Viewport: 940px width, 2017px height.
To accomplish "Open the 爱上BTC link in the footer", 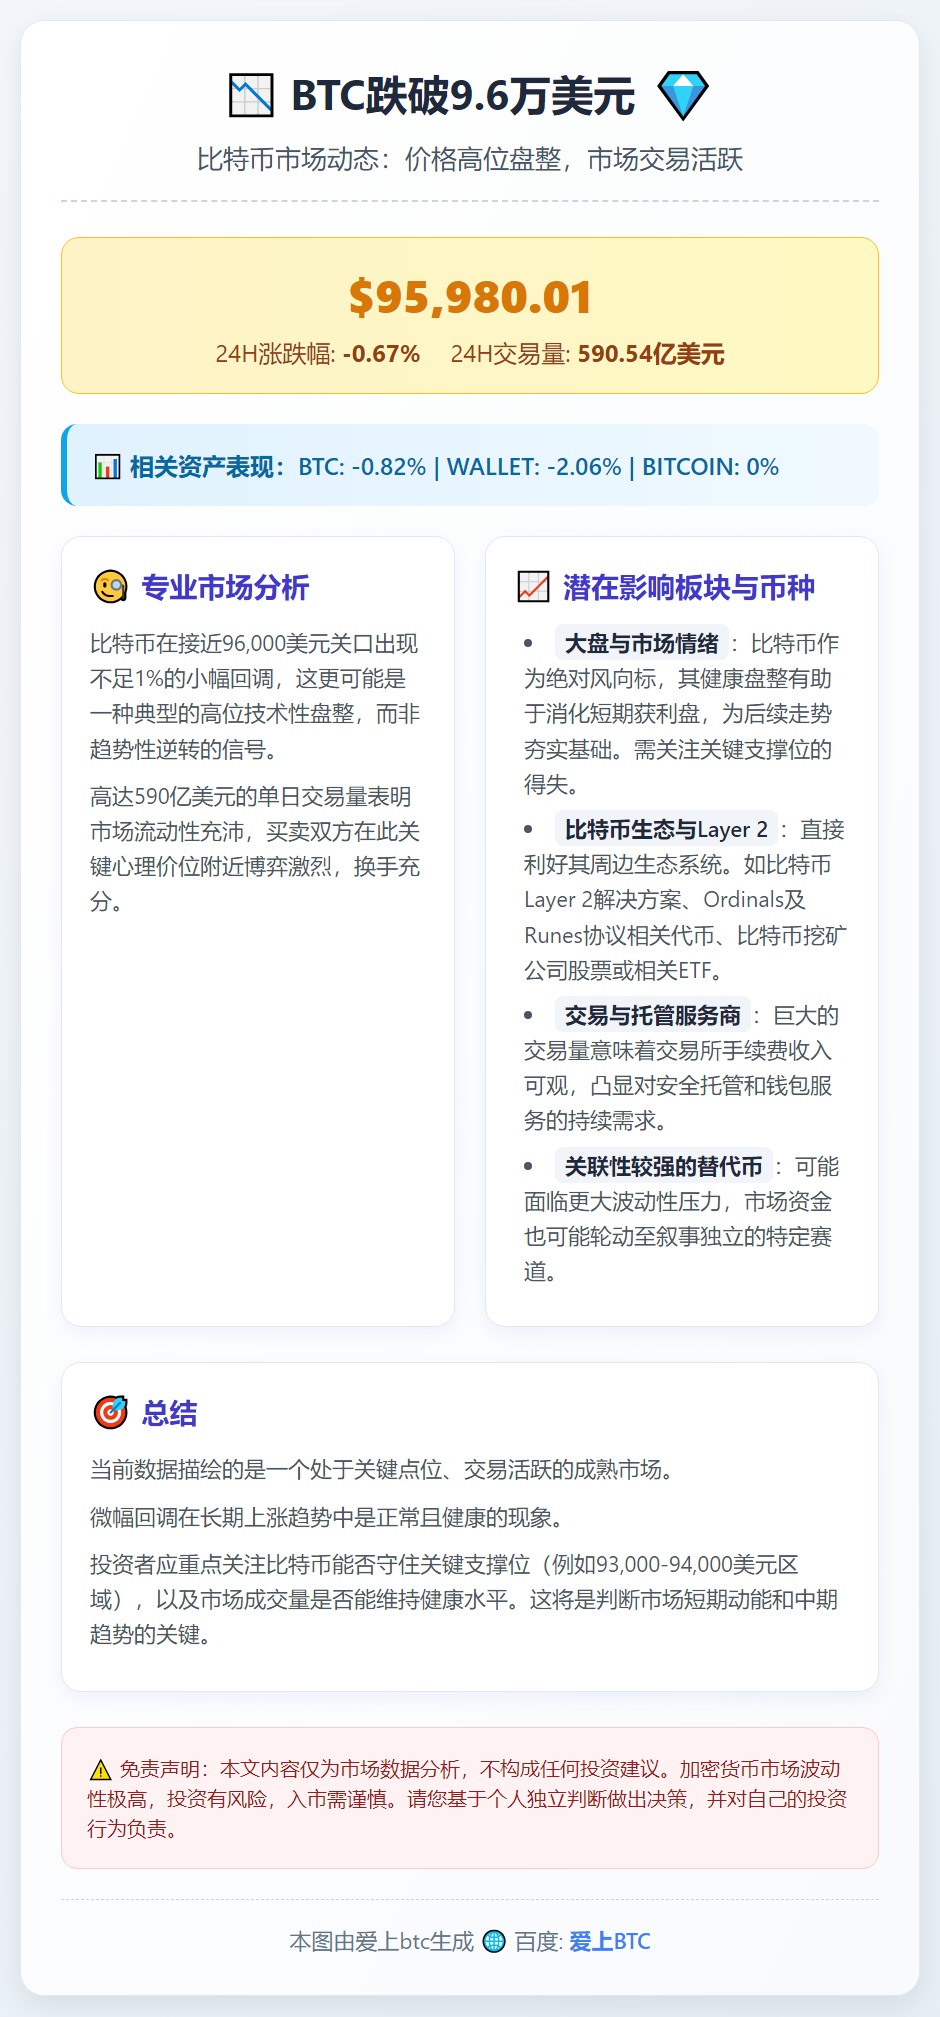I will coord(609,1941).
